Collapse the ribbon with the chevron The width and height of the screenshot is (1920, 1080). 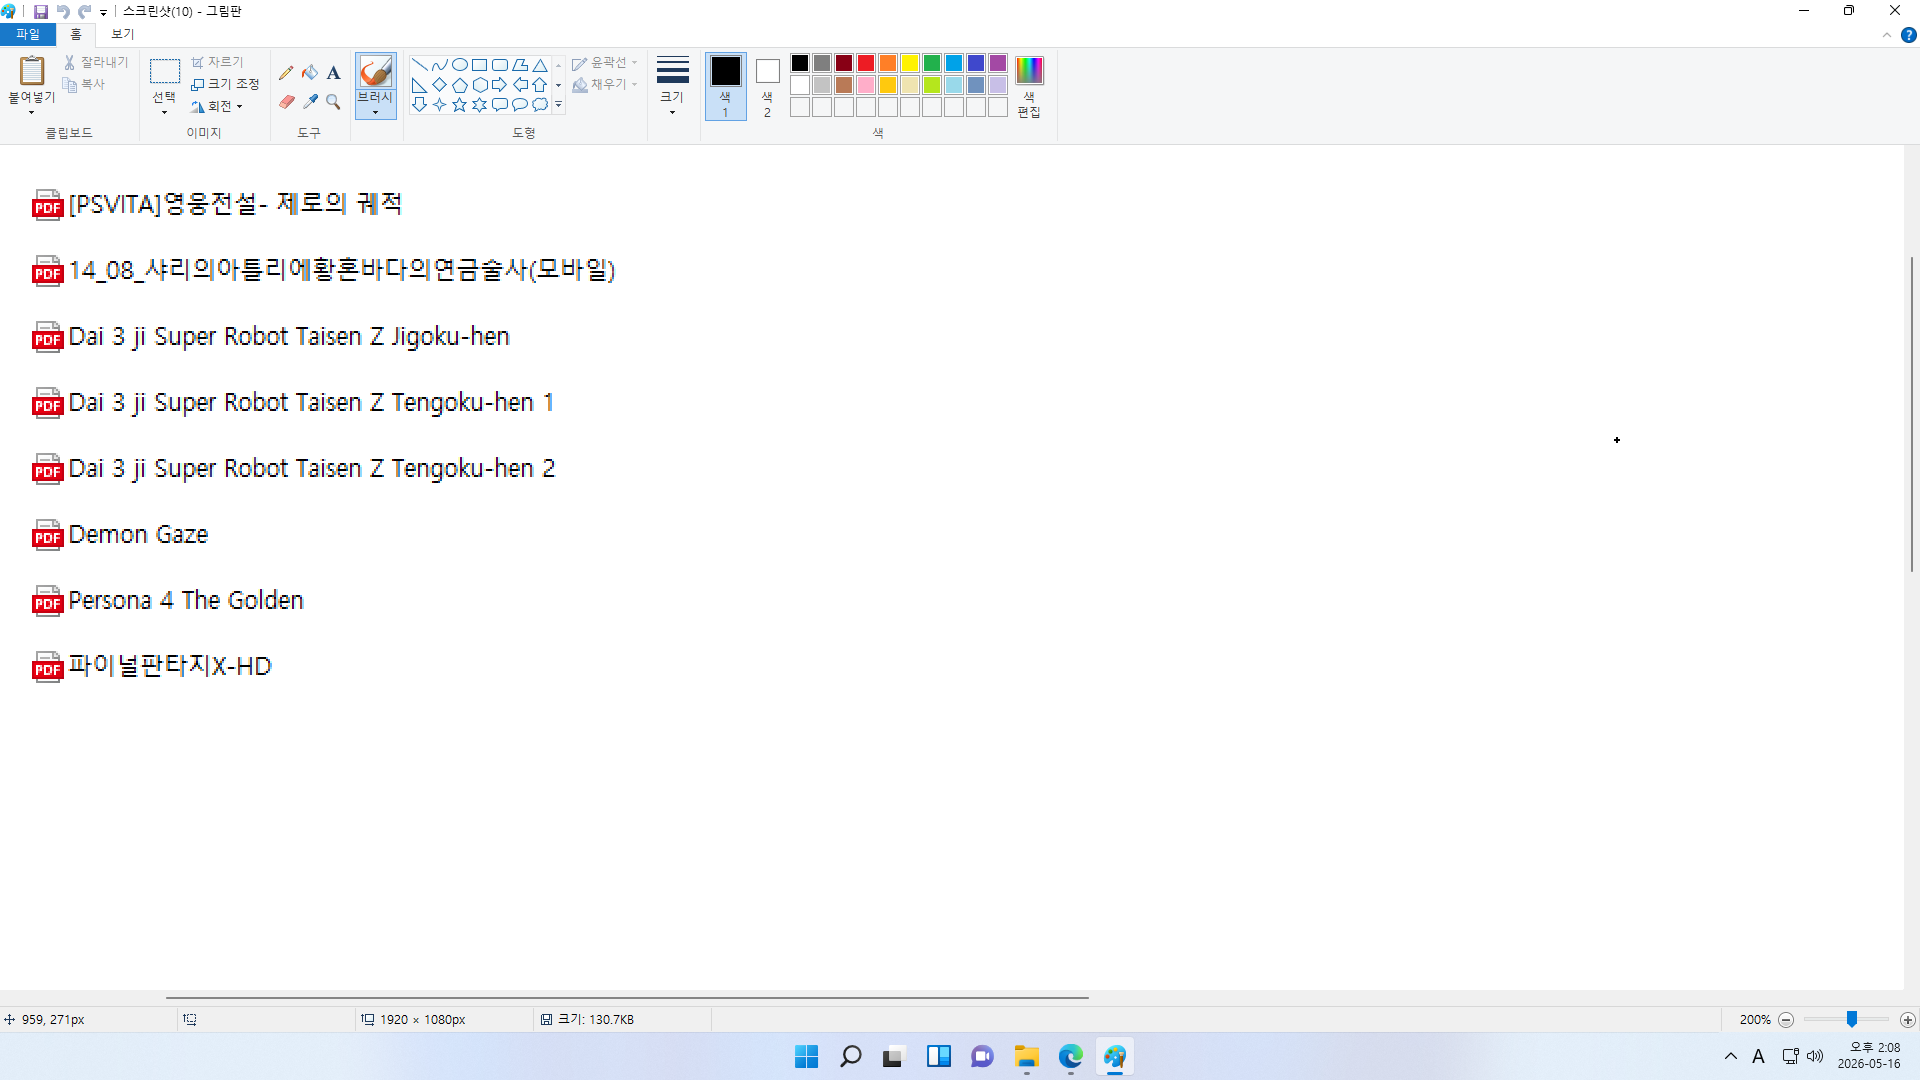[1887, 35]
